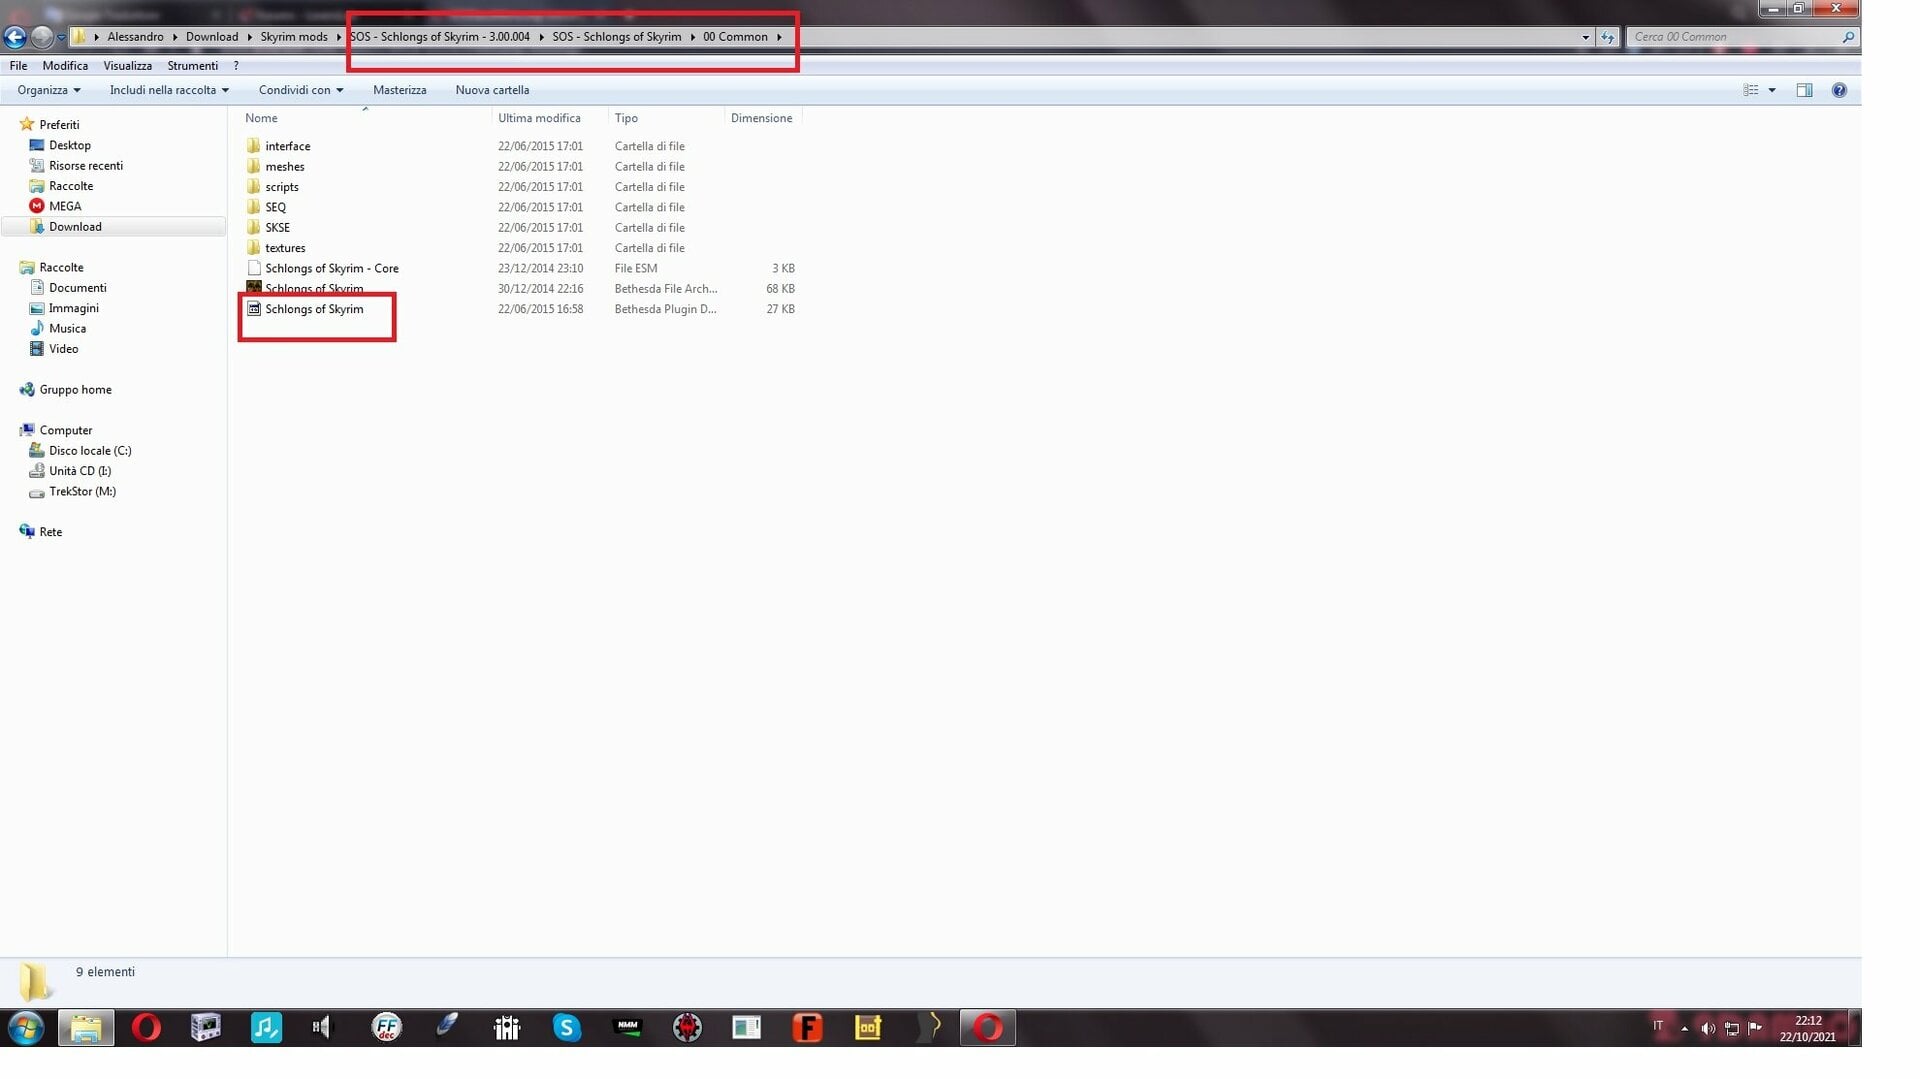1920x1079 pixels.
Task: Open the Organizza dropdown
Action: [x=48, y=90]
